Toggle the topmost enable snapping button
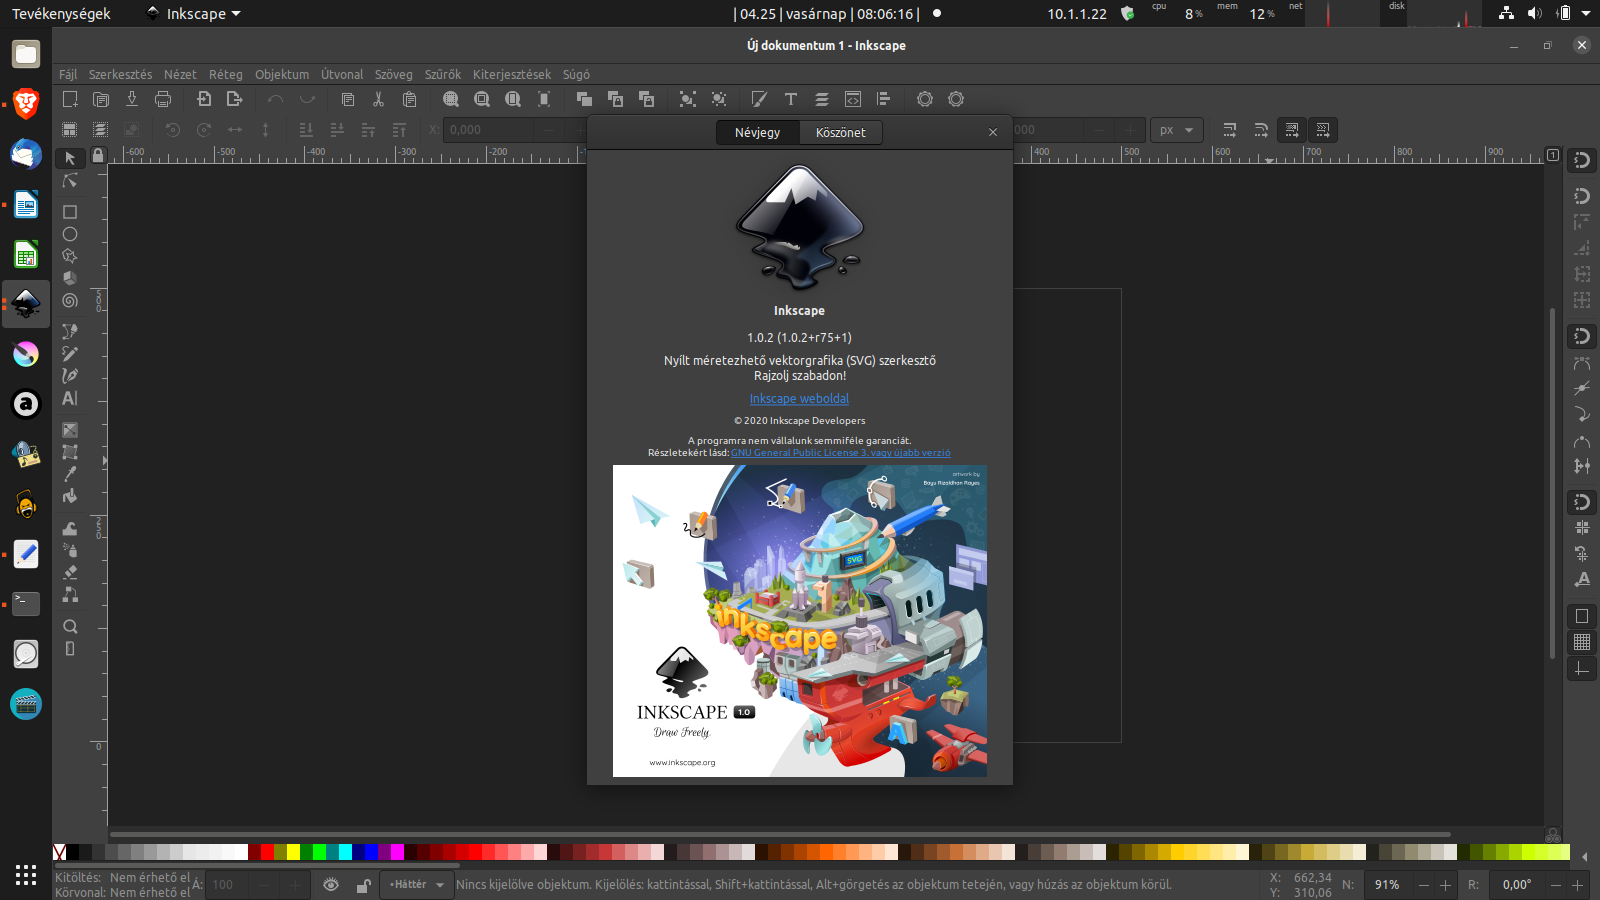Image resolution: width=1600 pixels, height=900 pixels. 1582,160
